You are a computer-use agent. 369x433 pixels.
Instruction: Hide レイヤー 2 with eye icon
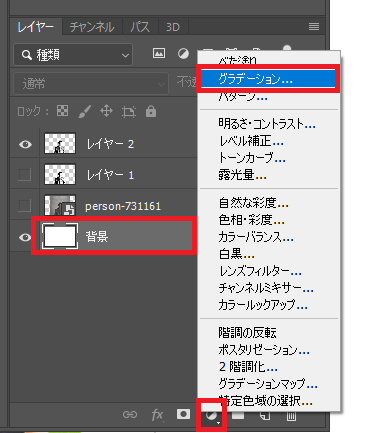click(x=25, y=144)
